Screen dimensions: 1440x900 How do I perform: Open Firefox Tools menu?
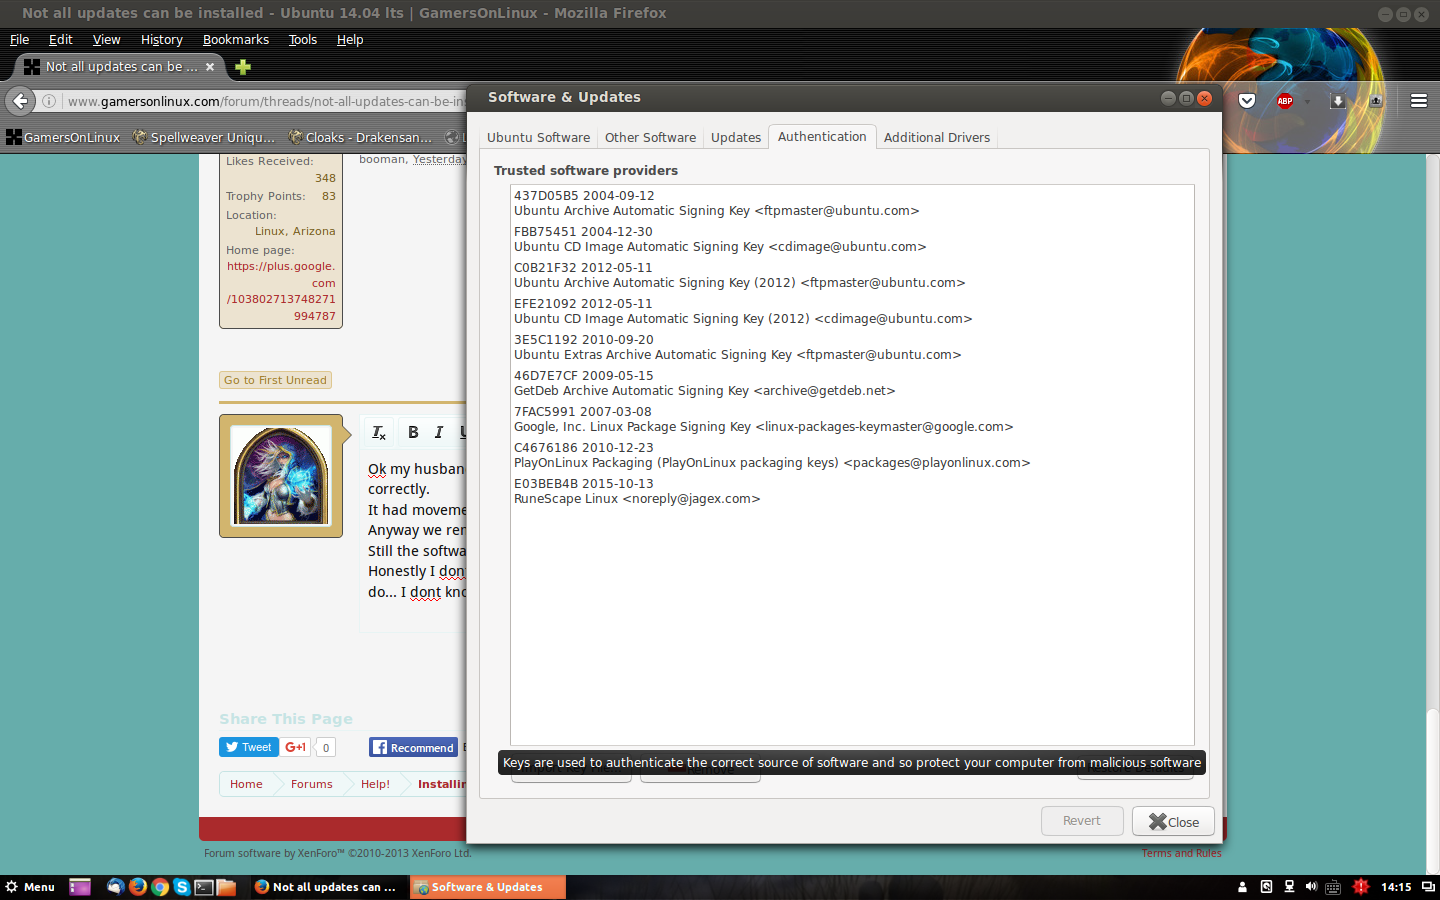tap(303, 40)
